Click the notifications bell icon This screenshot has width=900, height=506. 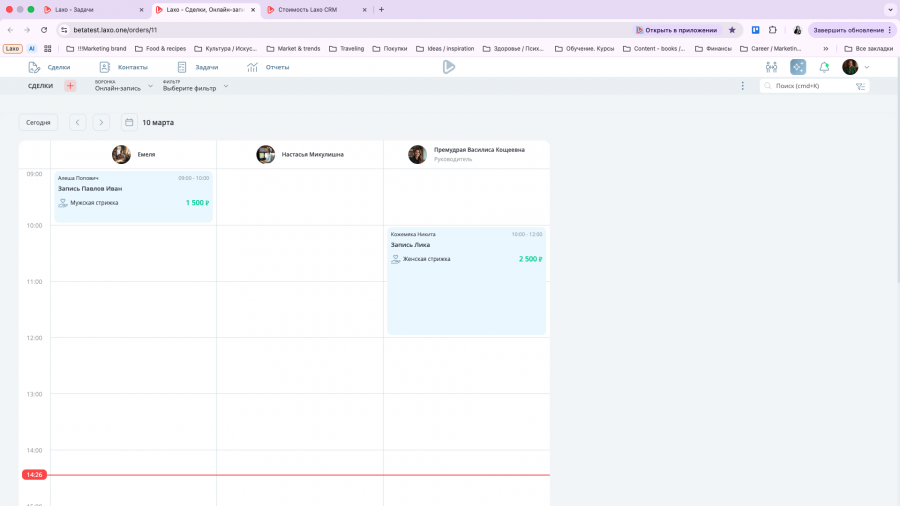tap(824, 67)
